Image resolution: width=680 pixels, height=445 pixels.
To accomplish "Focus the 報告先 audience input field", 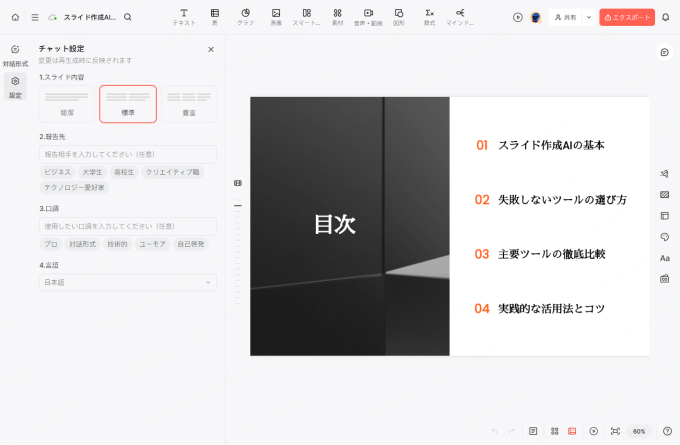I will (x=128, y=154).
